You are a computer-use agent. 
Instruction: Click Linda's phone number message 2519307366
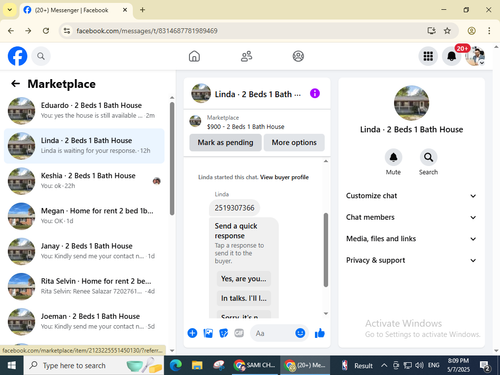234,208
